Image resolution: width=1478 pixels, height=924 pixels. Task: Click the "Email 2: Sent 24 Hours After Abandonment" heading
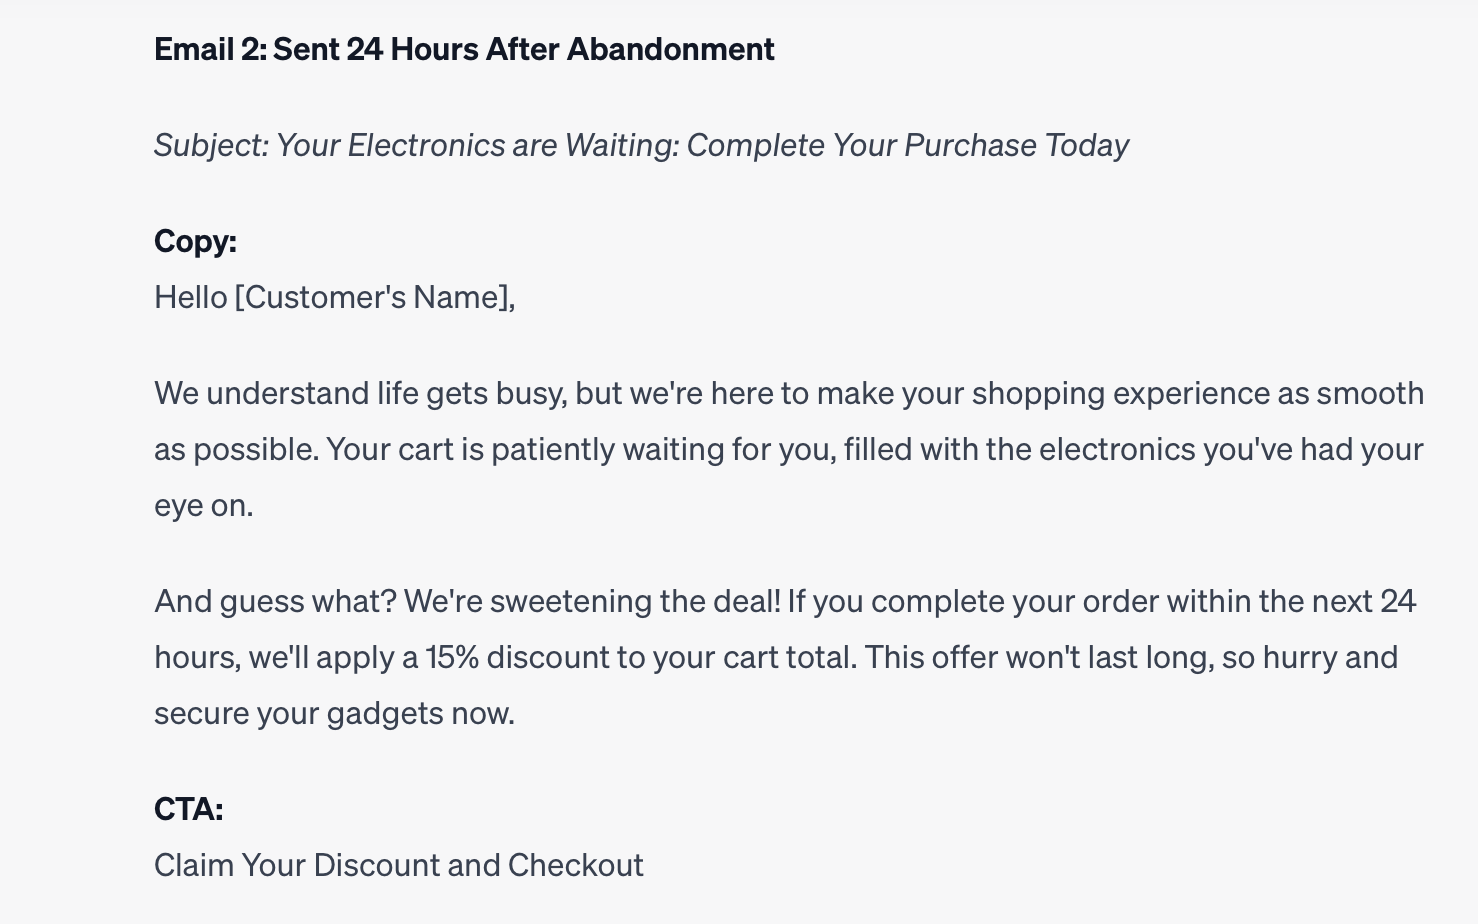click(x=464, y=49)
